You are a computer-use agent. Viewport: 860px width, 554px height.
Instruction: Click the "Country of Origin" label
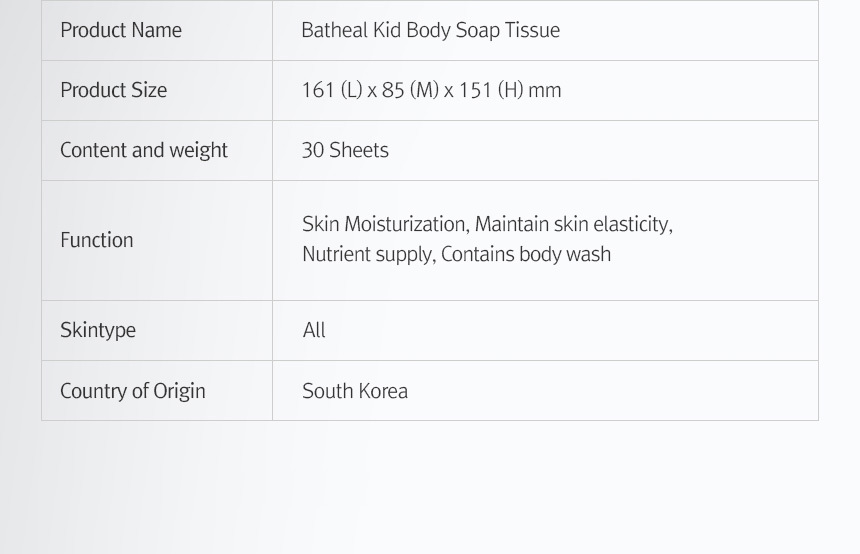point(133,391)
